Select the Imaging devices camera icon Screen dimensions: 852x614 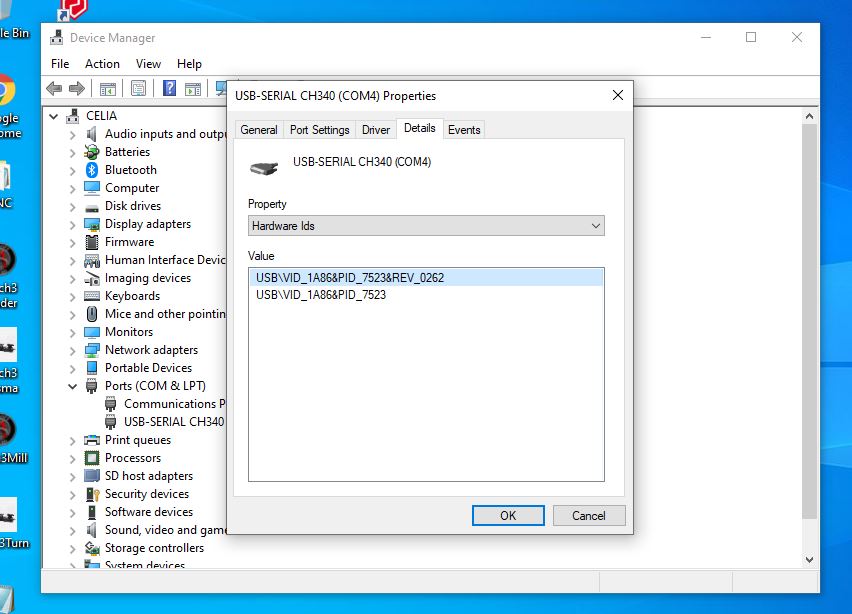pos(92,278)
